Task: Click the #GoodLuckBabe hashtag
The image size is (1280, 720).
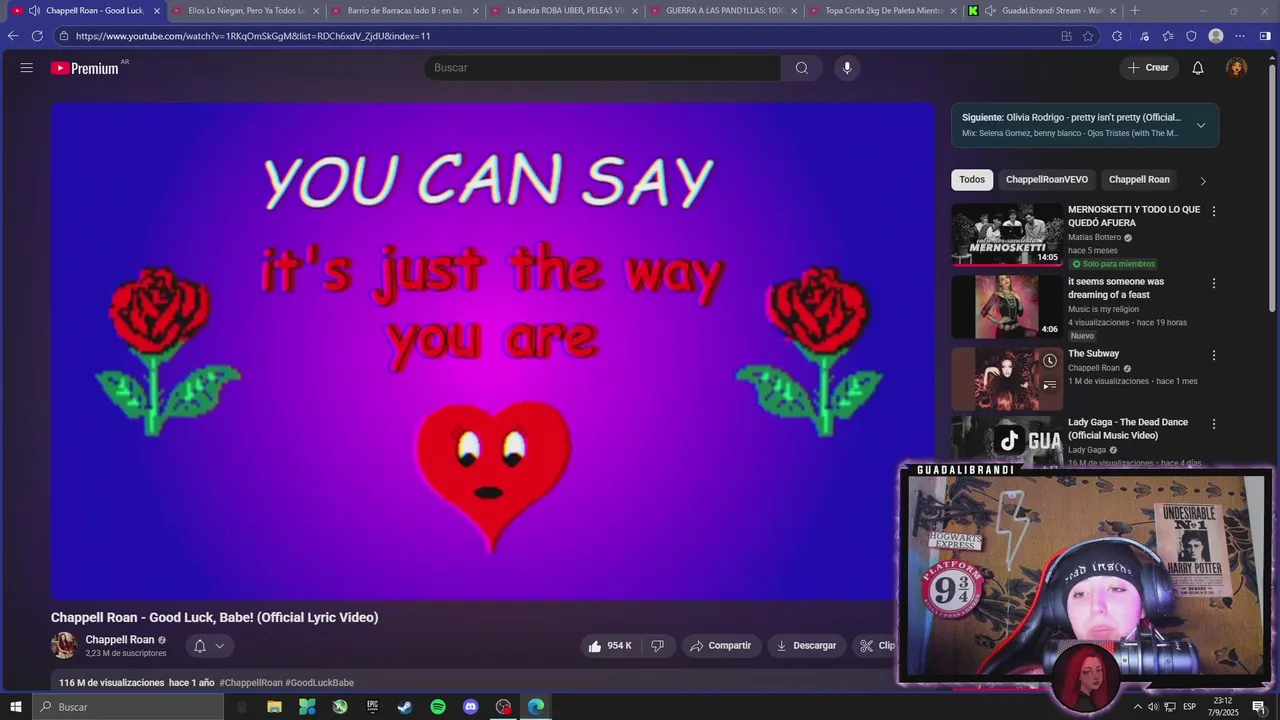Action: coord(320,683)
